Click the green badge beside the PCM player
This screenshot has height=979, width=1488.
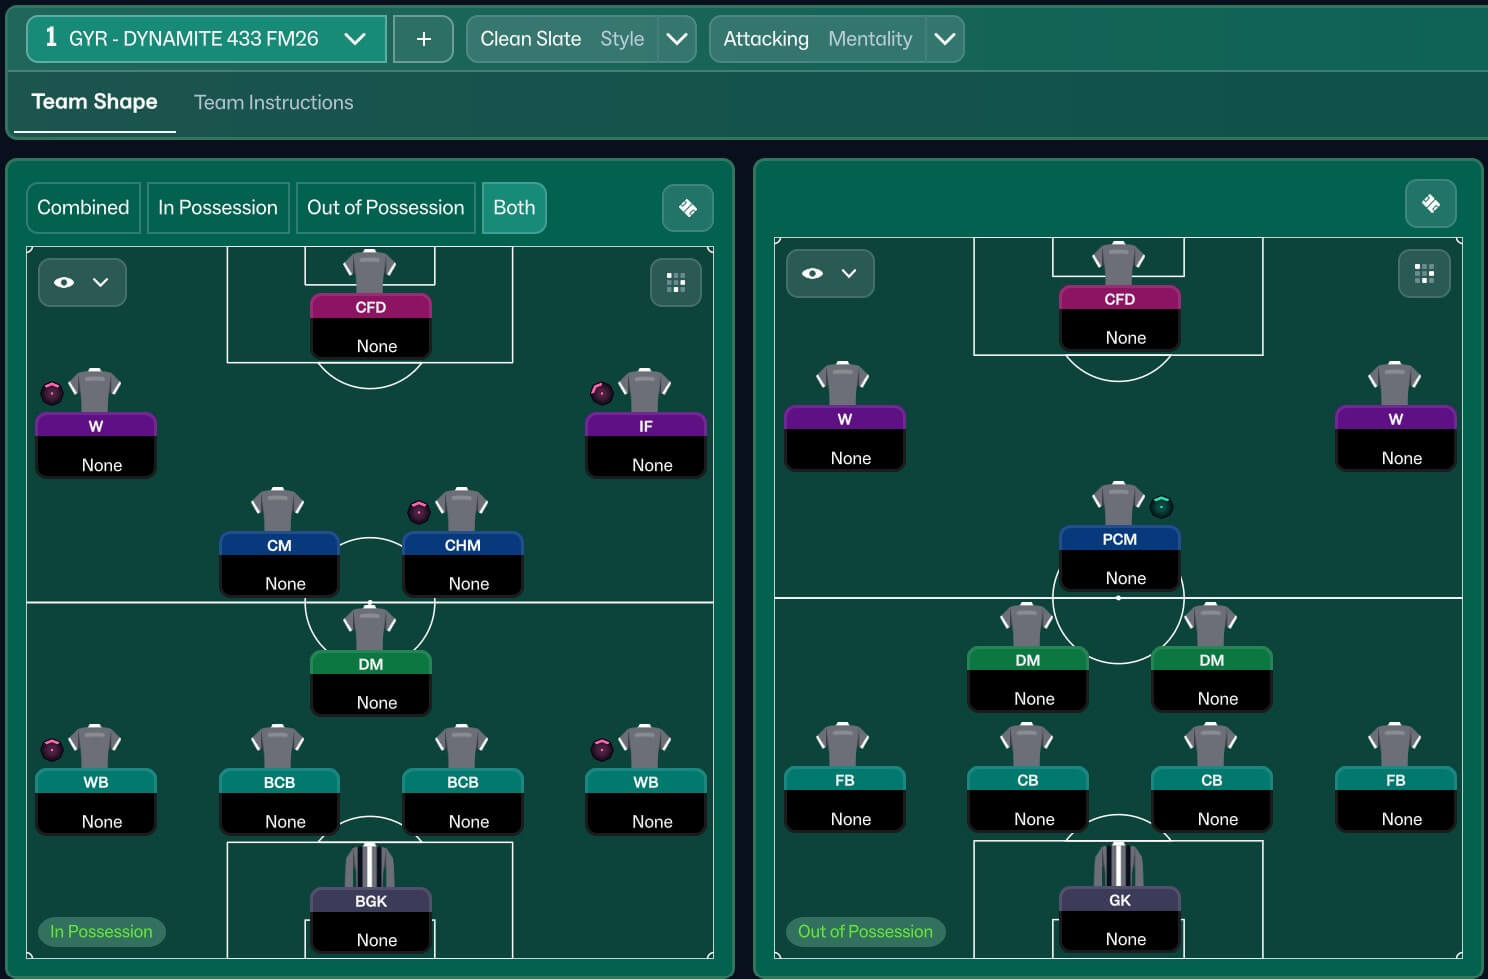pos(1161,506)
